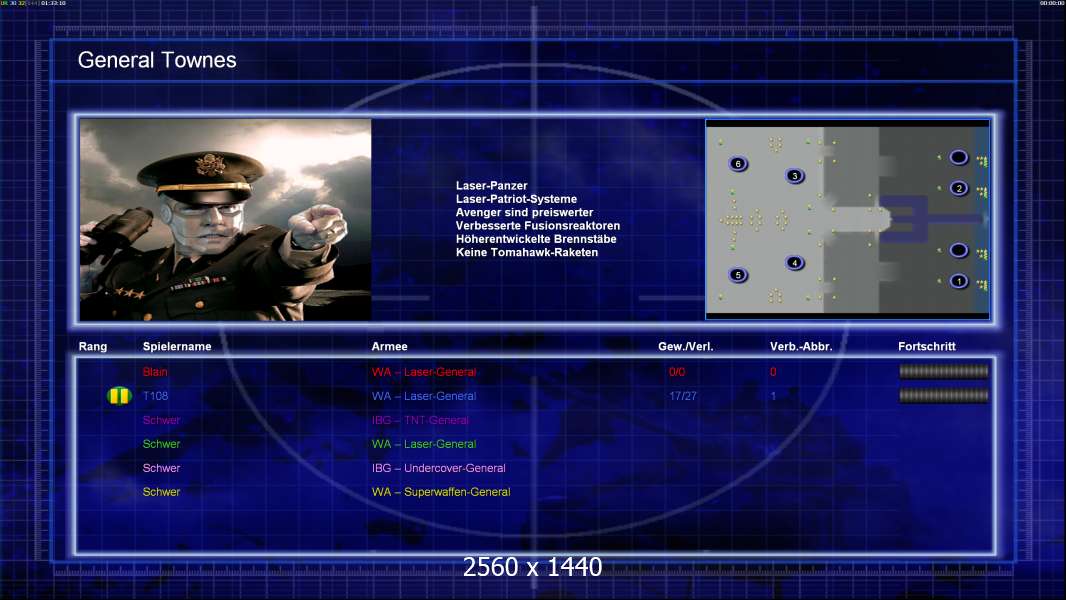
Task: Click Blain's "WA – Laser-General" army entry
Action: pos(424,372)
